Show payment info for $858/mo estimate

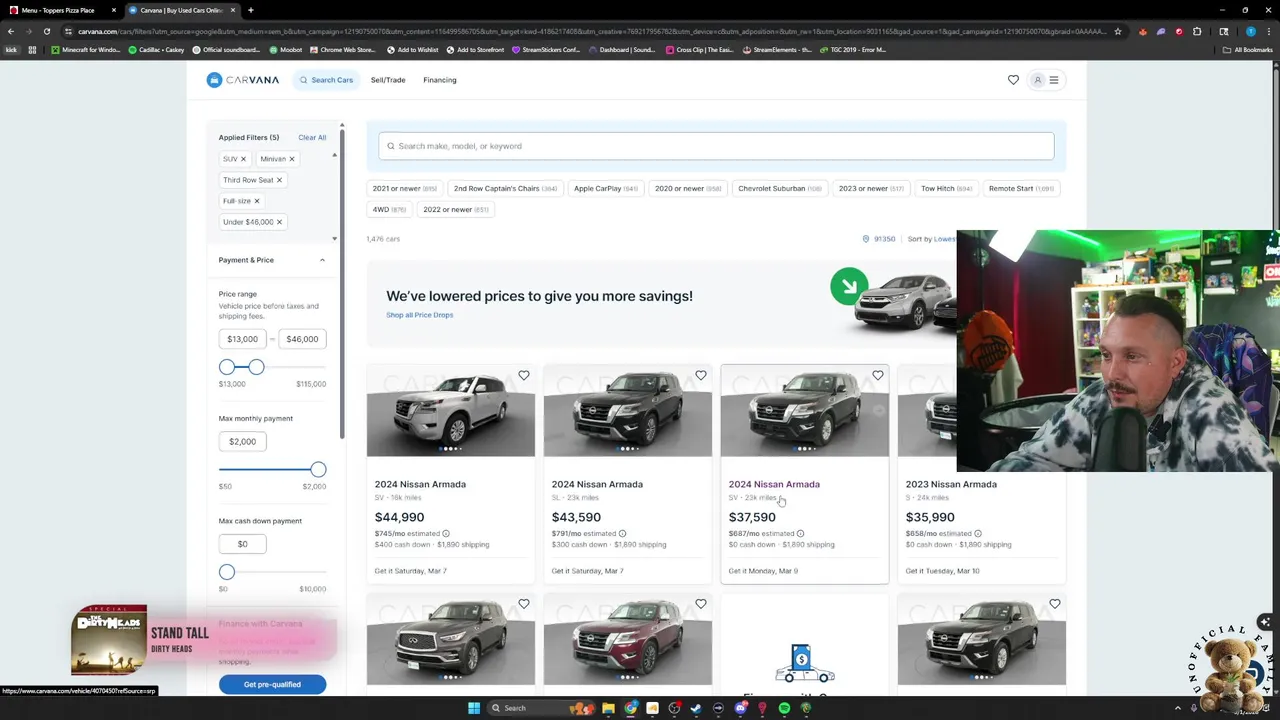978,534
